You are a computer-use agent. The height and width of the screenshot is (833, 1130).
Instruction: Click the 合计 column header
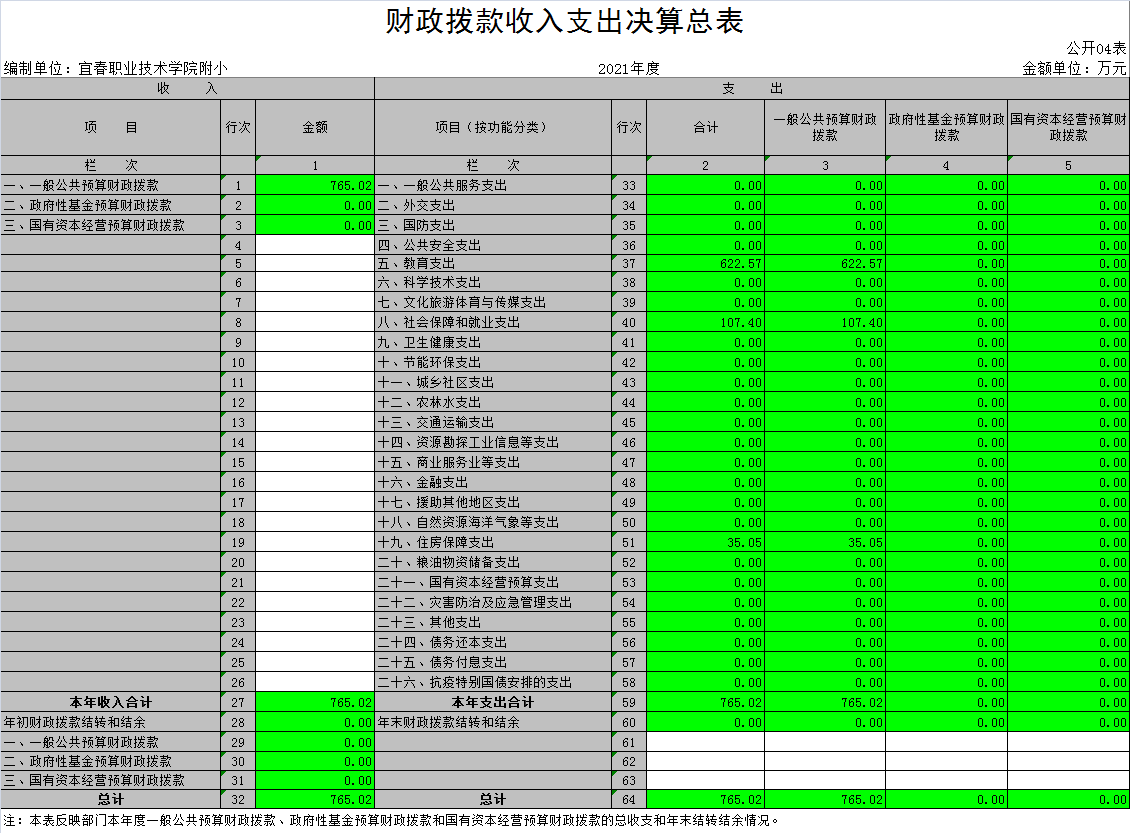click(705, 127)
